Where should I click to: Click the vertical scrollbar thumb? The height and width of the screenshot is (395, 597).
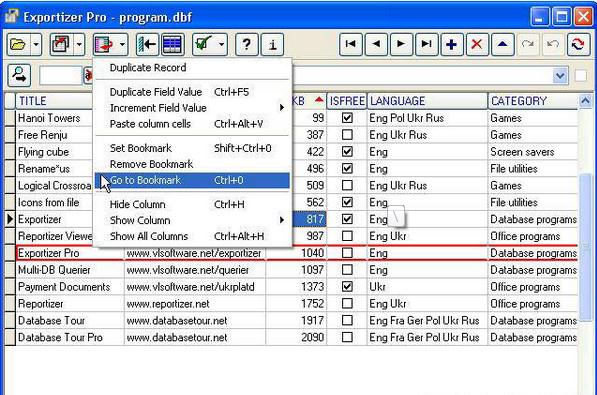tap(585, 248)
